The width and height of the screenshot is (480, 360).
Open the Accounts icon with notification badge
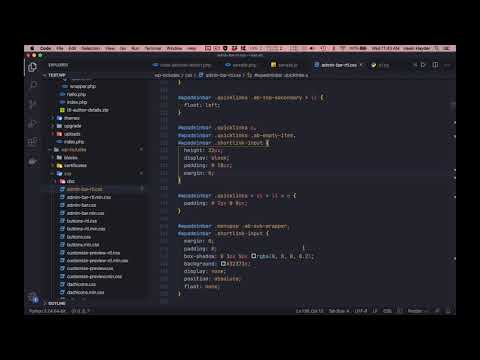coord(33,297)
